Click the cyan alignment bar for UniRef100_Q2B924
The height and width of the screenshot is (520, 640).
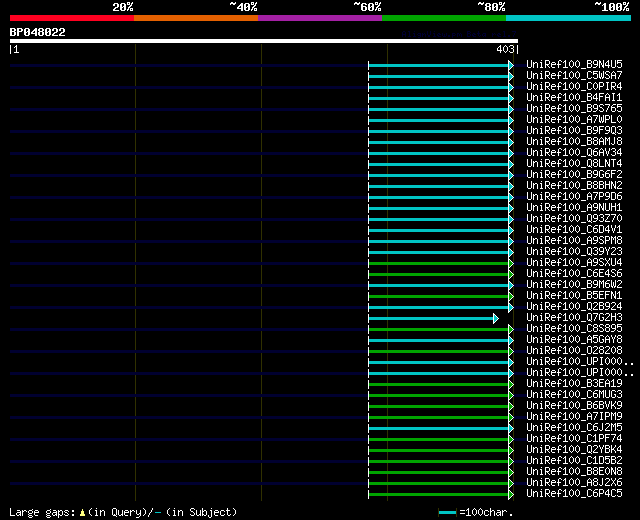click(438, 308)
